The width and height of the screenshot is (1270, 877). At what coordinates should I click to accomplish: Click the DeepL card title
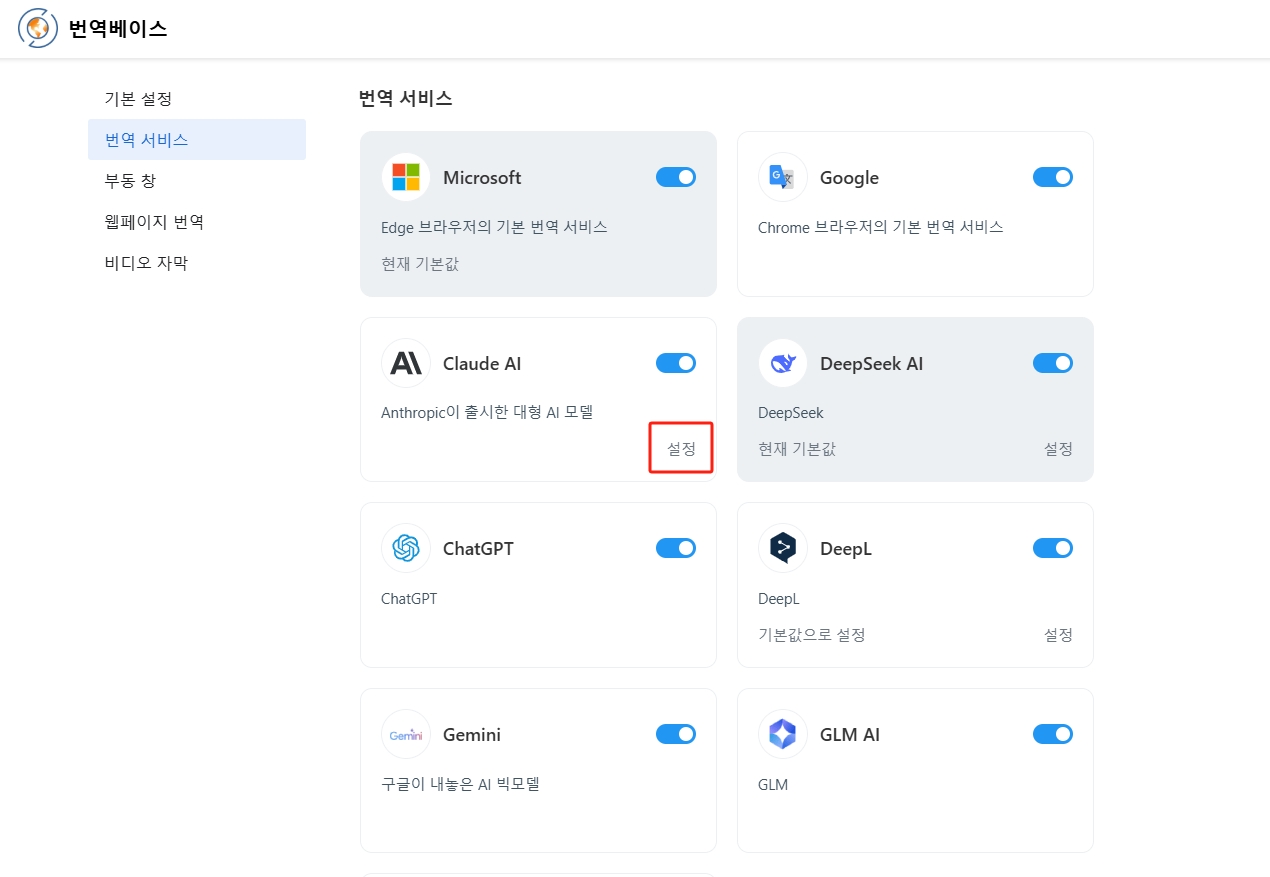(x=846, y=548)
